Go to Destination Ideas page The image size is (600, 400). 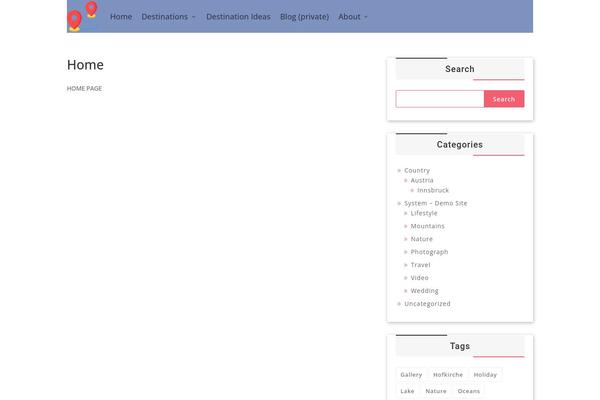coord(238,17)
